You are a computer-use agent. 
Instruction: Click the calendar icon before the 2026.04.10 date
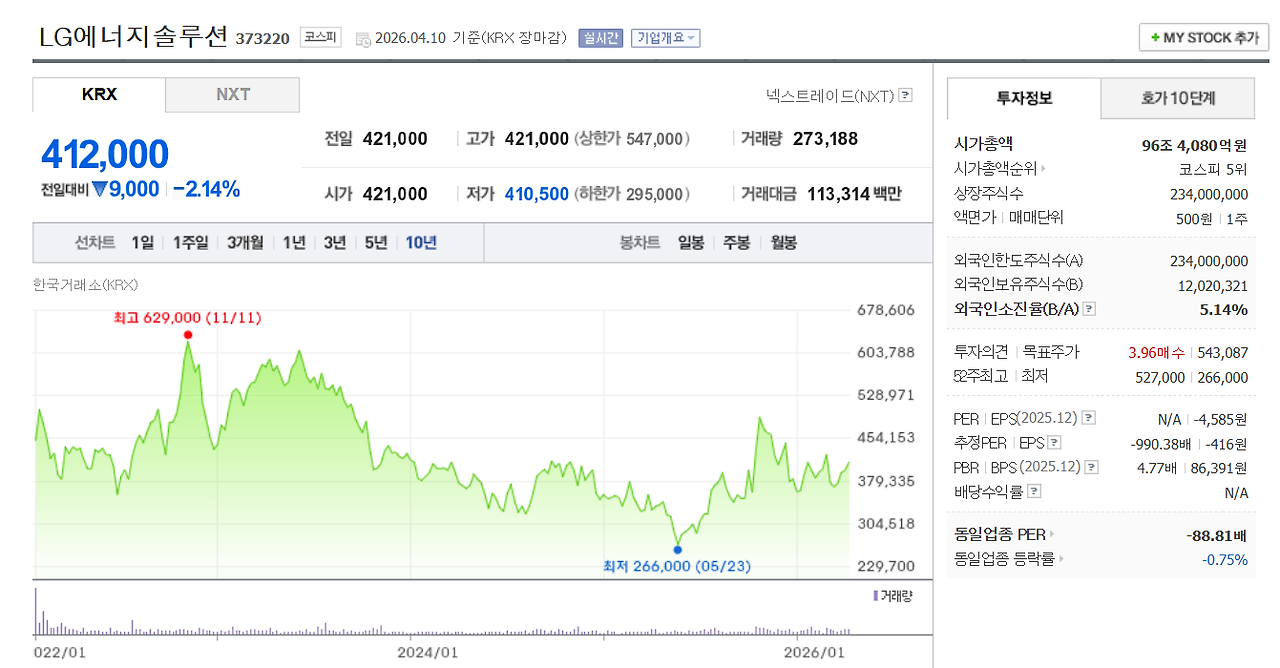pyautogui.click(x=363, y=39)
